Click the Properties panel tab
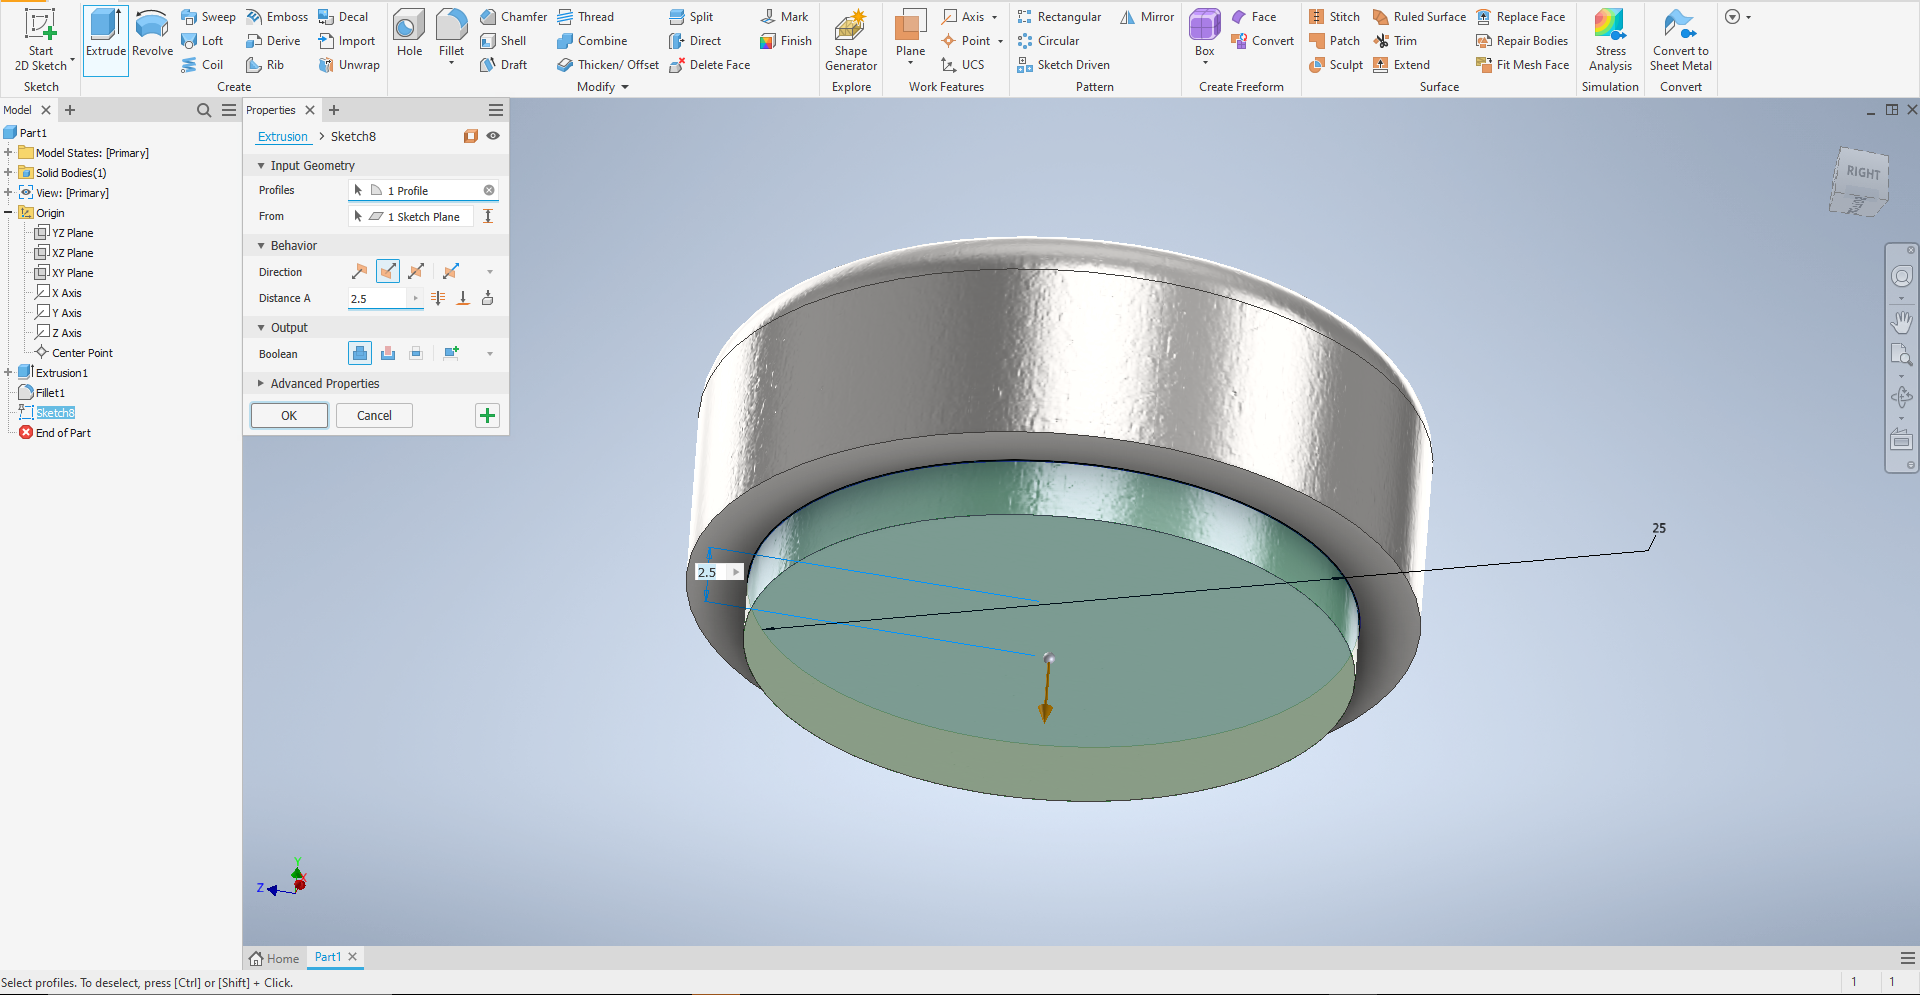 click(271, 110)
